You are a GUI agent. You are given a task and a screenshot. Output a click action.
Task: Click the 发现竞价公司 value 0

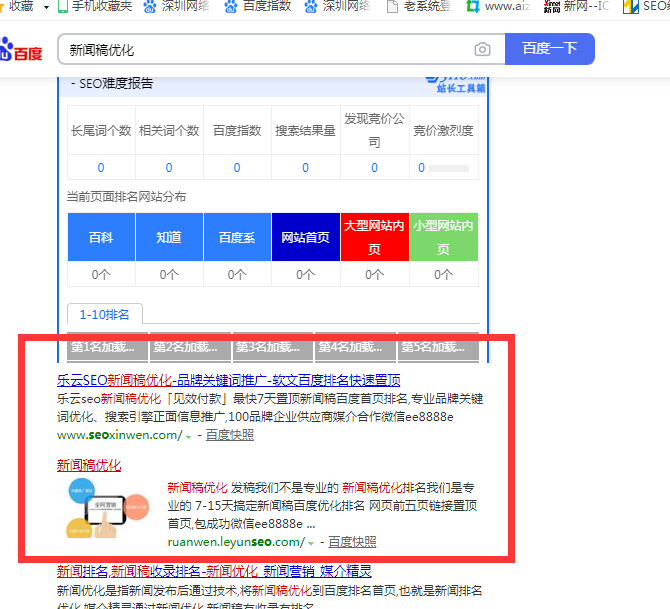(374, 168)
